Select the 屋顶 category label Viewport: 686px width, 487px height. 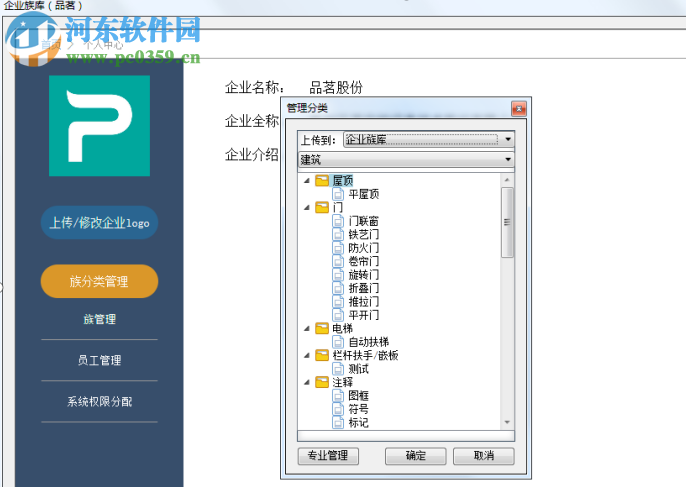(343, 181)
